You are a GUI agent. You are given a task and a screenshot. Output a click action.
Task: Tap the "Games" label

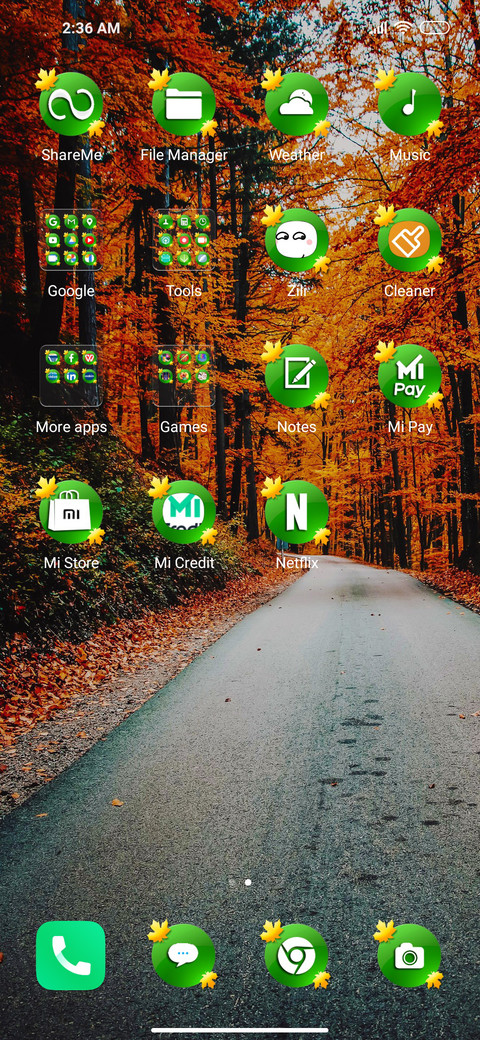click(x=184, y=427)
